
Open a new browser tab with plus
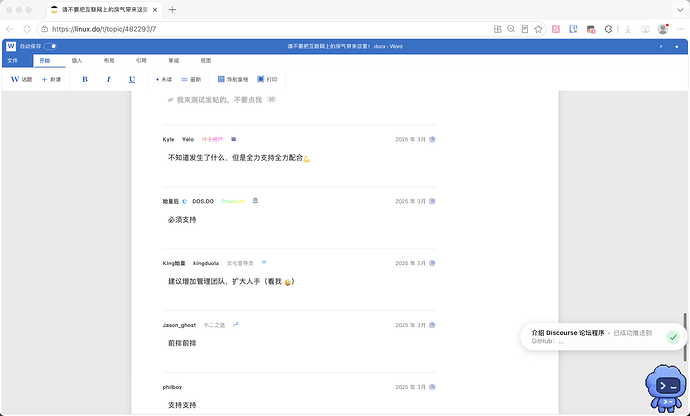pos(172,10)
